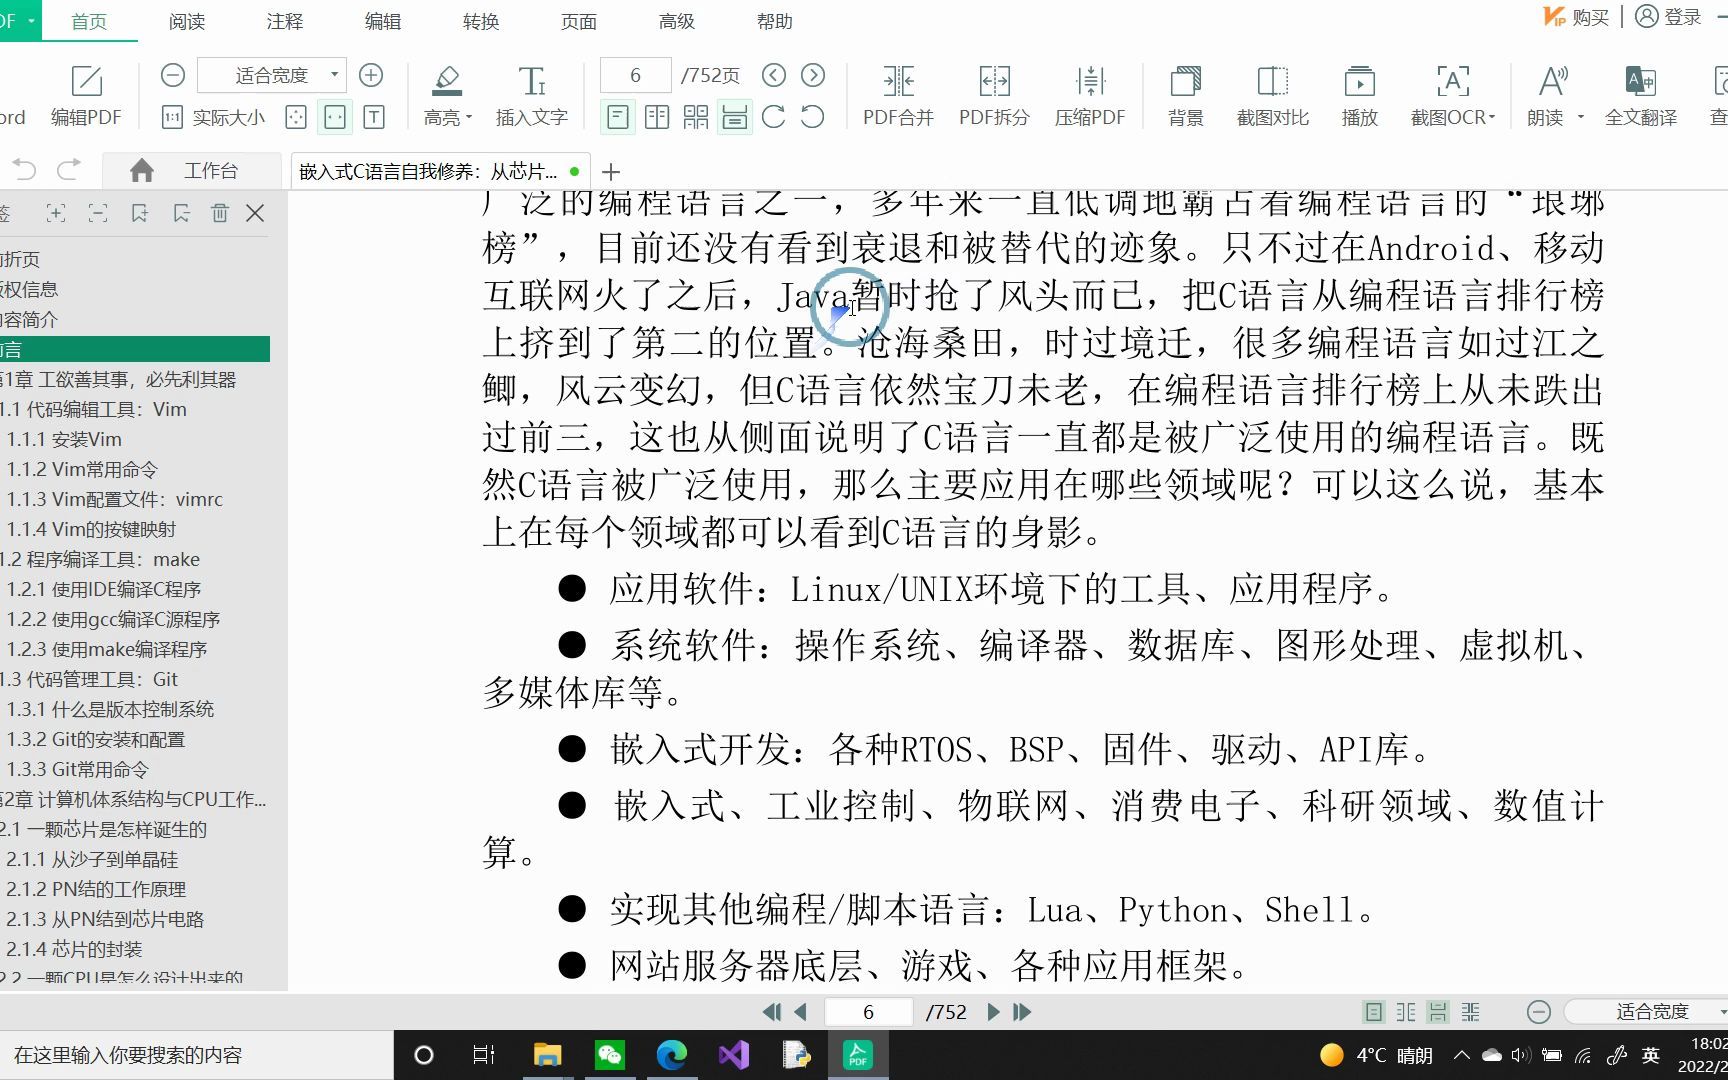
Task: Set view to 实际大小 (actual size)
Action: coord(213,117)
